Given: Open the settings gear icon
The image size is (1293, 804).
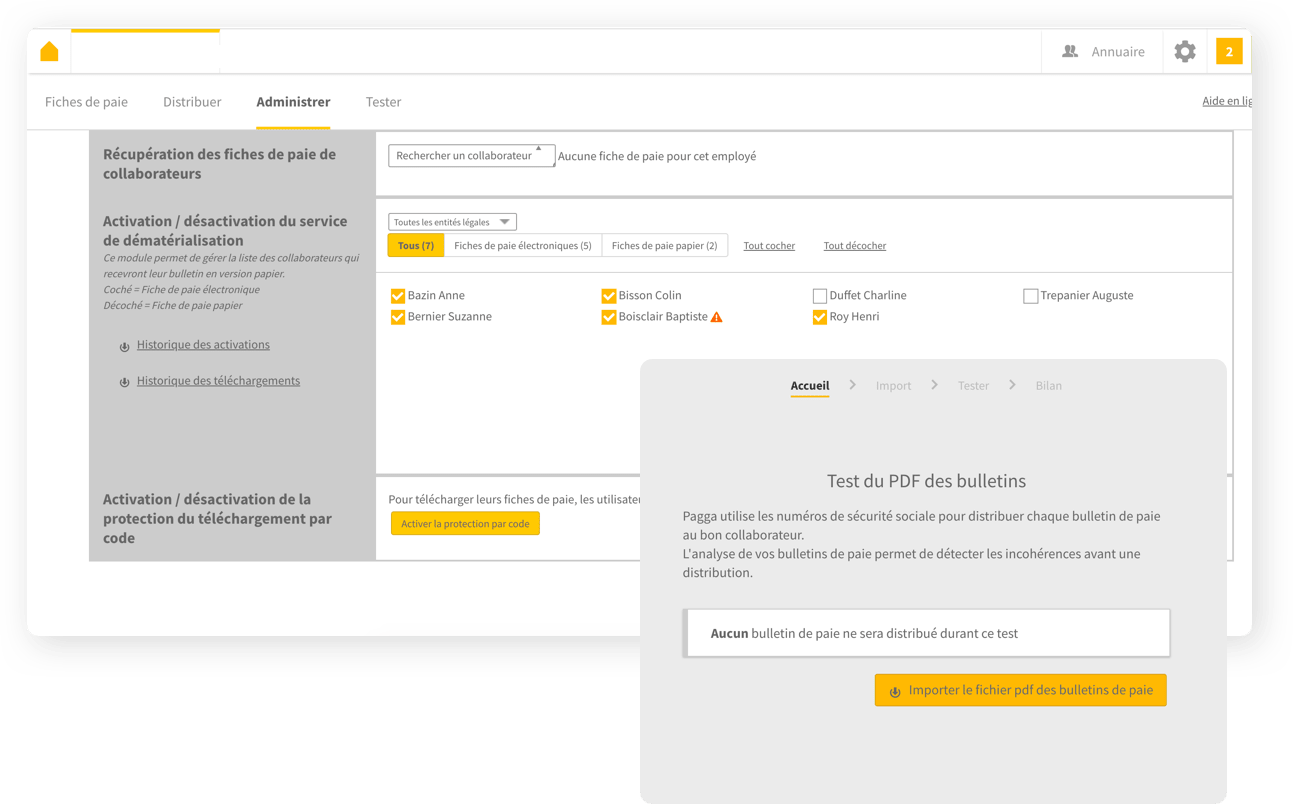Looking at the screenshot, I should click(x=1185, y=51).
